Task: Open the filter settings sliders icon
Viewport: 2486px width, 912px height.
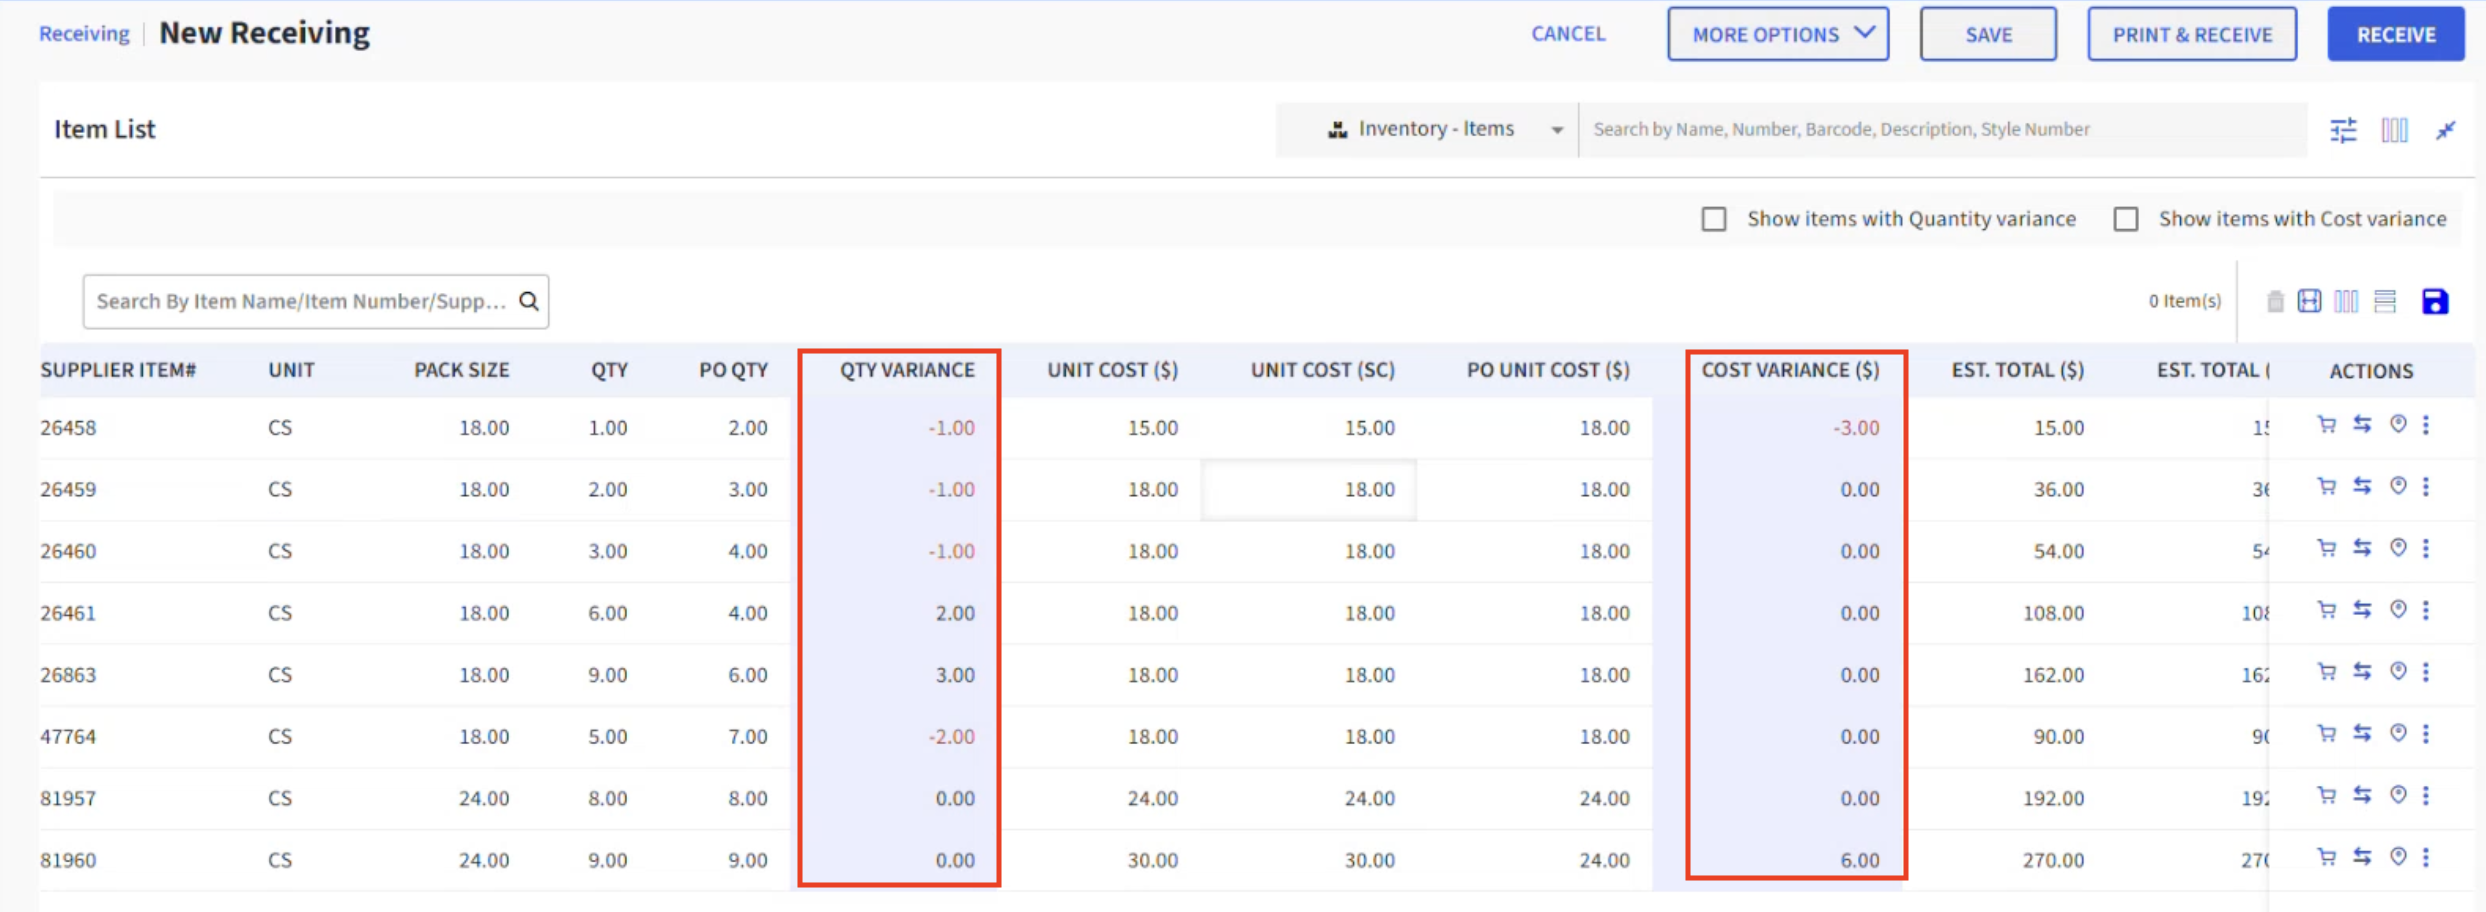Action: (2343, 130)
